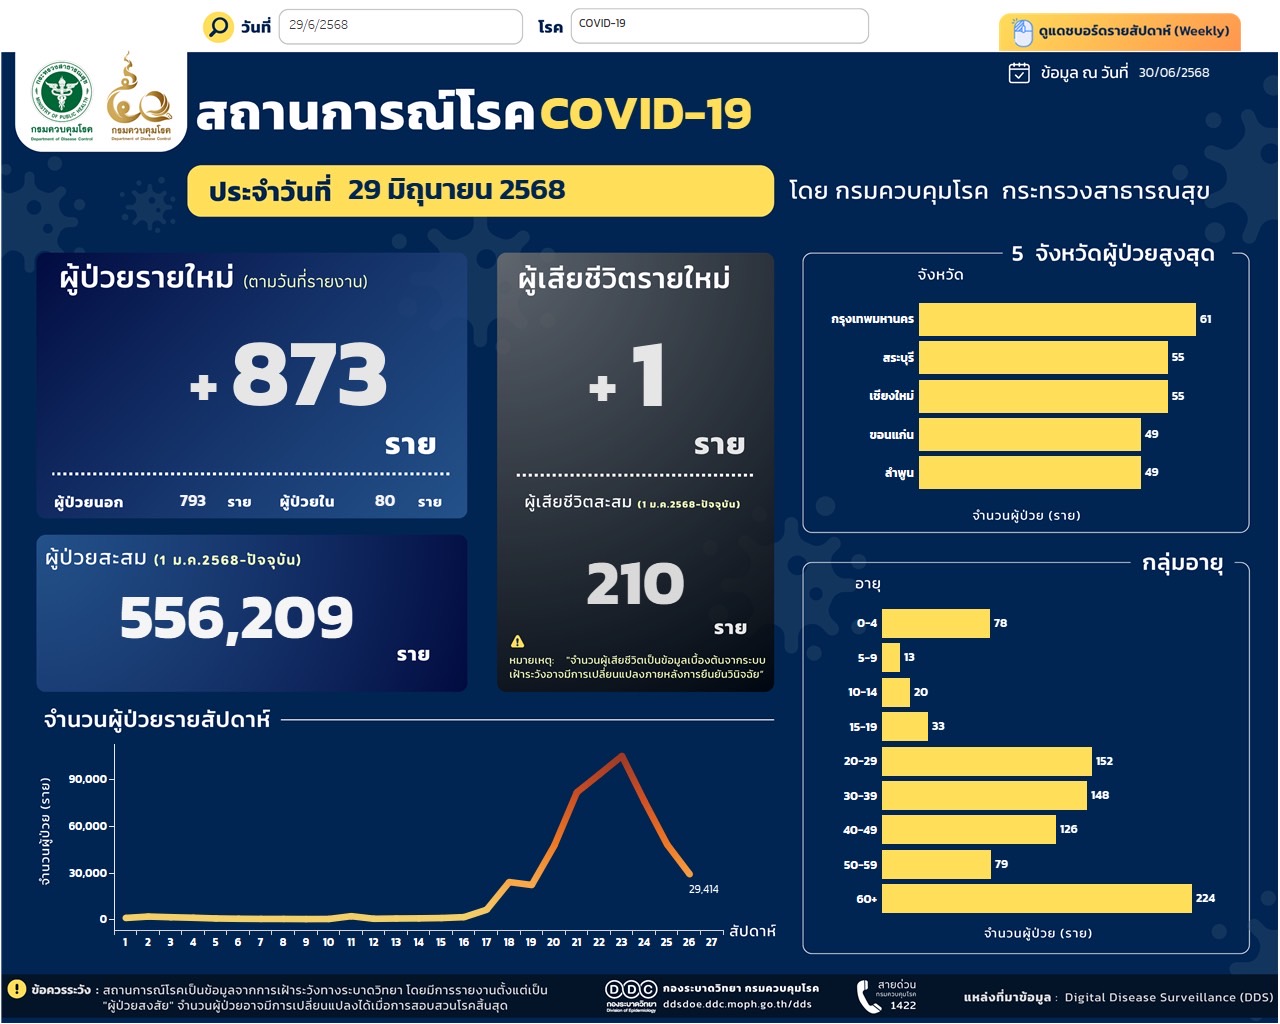Viewport: 1280px width, 1024px height.
Task: Click the yellow search magnifier icon
Action: coord(217,27)
